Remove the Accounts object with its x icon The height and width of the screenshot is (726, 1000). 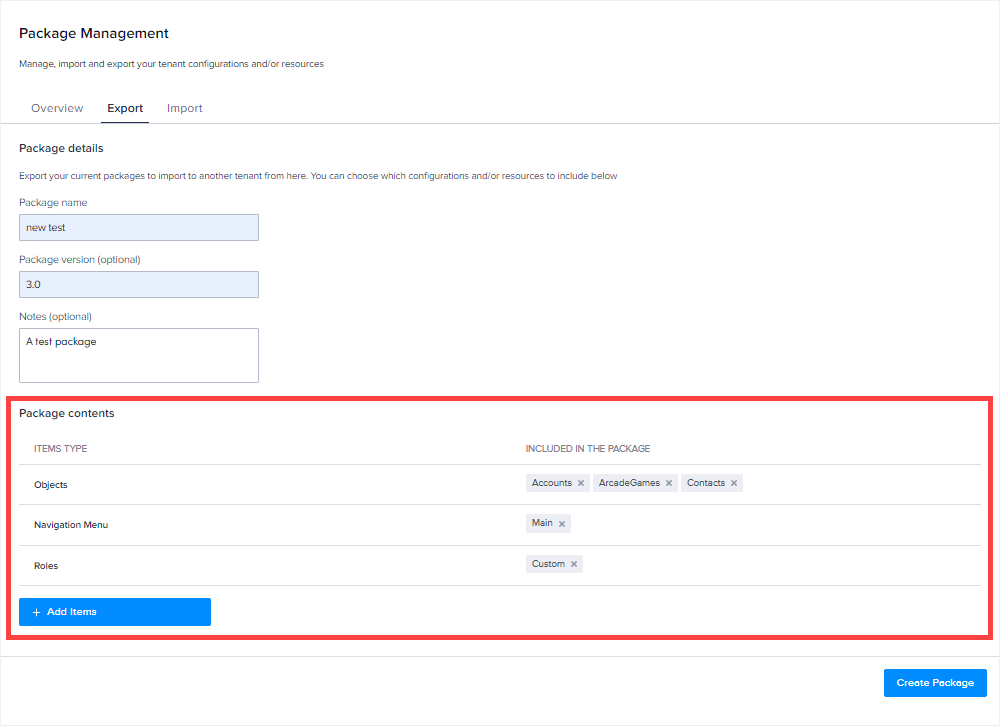pyautogui.click(x=580, y=483)
